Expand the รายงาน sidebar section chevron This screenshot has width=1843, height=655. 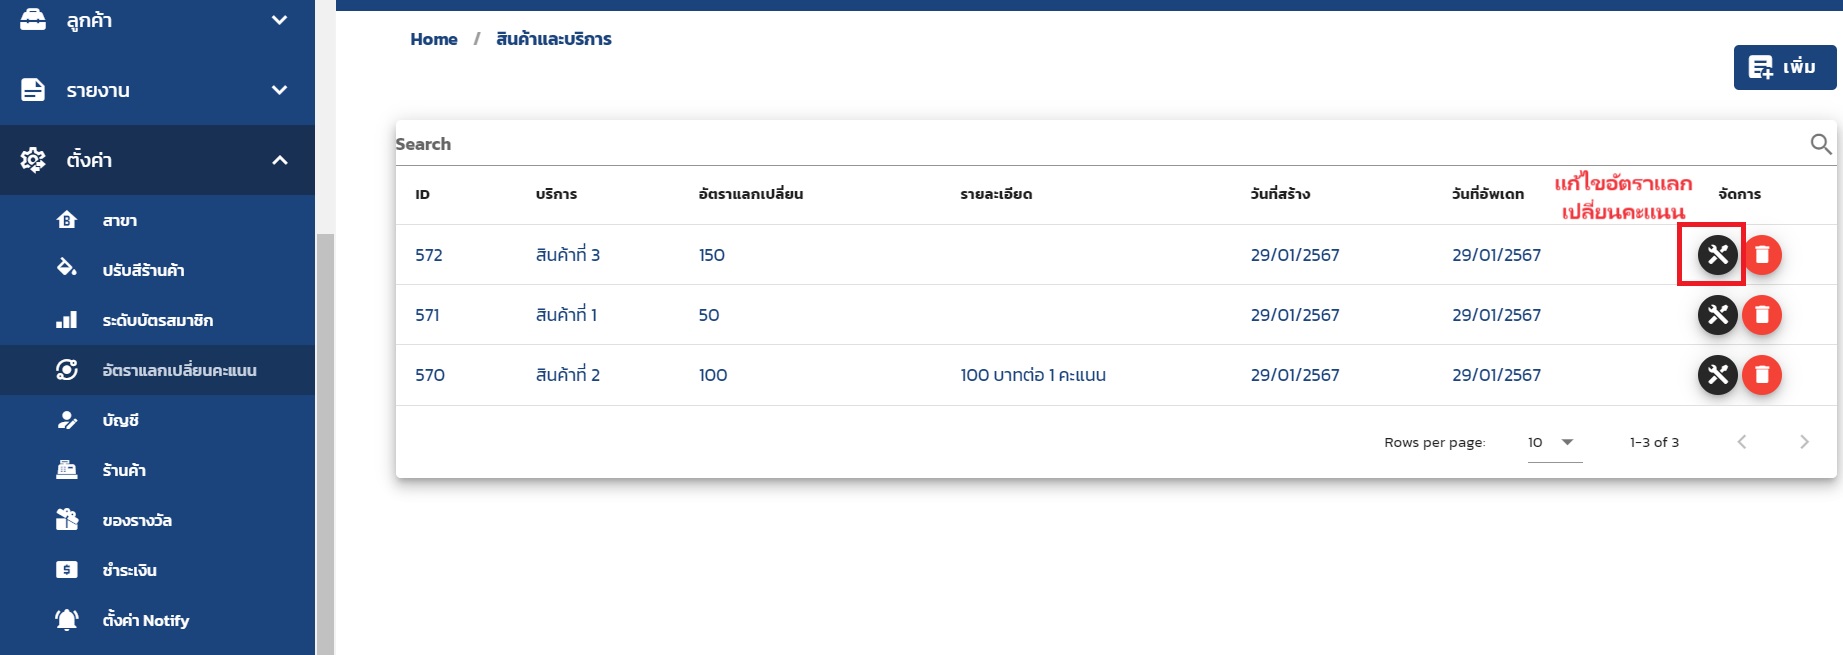[280, 90]
